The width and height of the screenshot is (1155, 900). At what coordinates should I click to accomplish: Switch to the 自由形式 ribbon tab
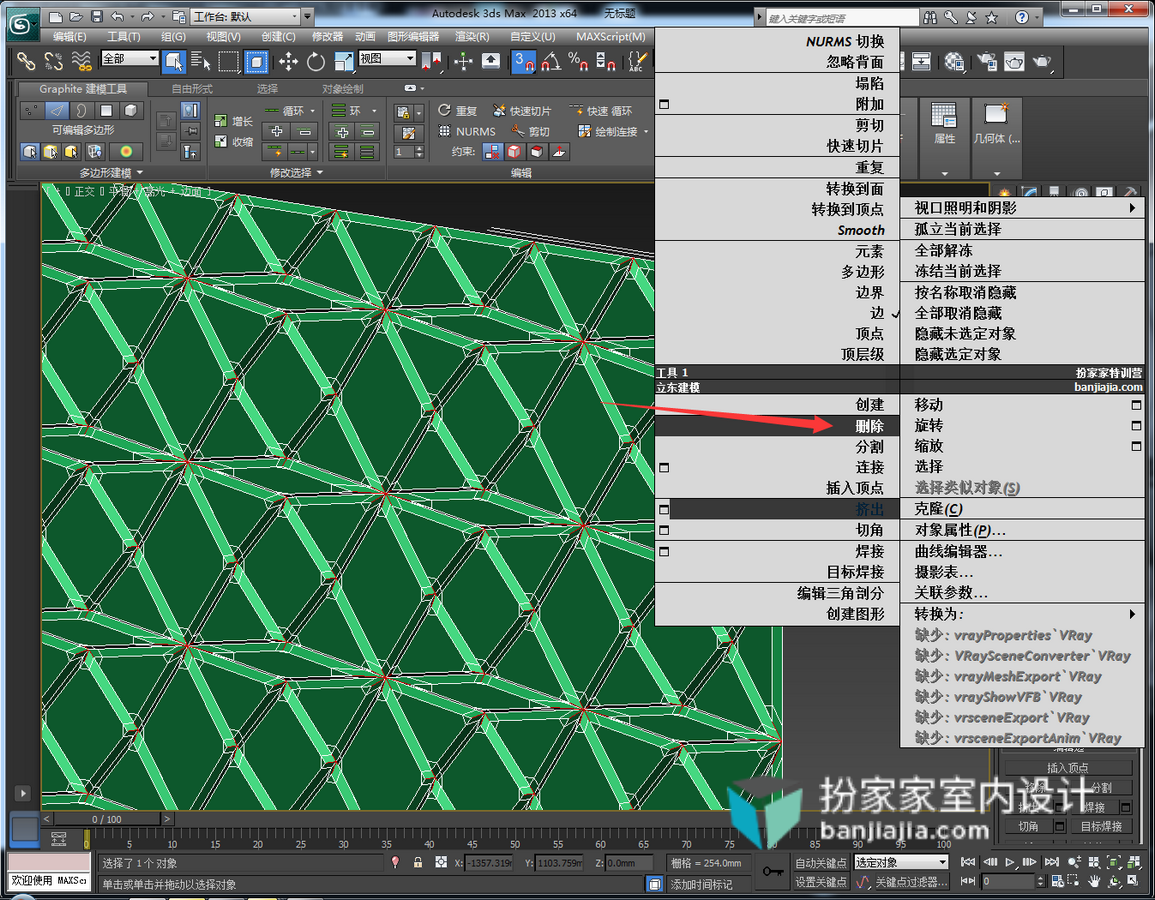pyautogui.click(x=192, y=88)
